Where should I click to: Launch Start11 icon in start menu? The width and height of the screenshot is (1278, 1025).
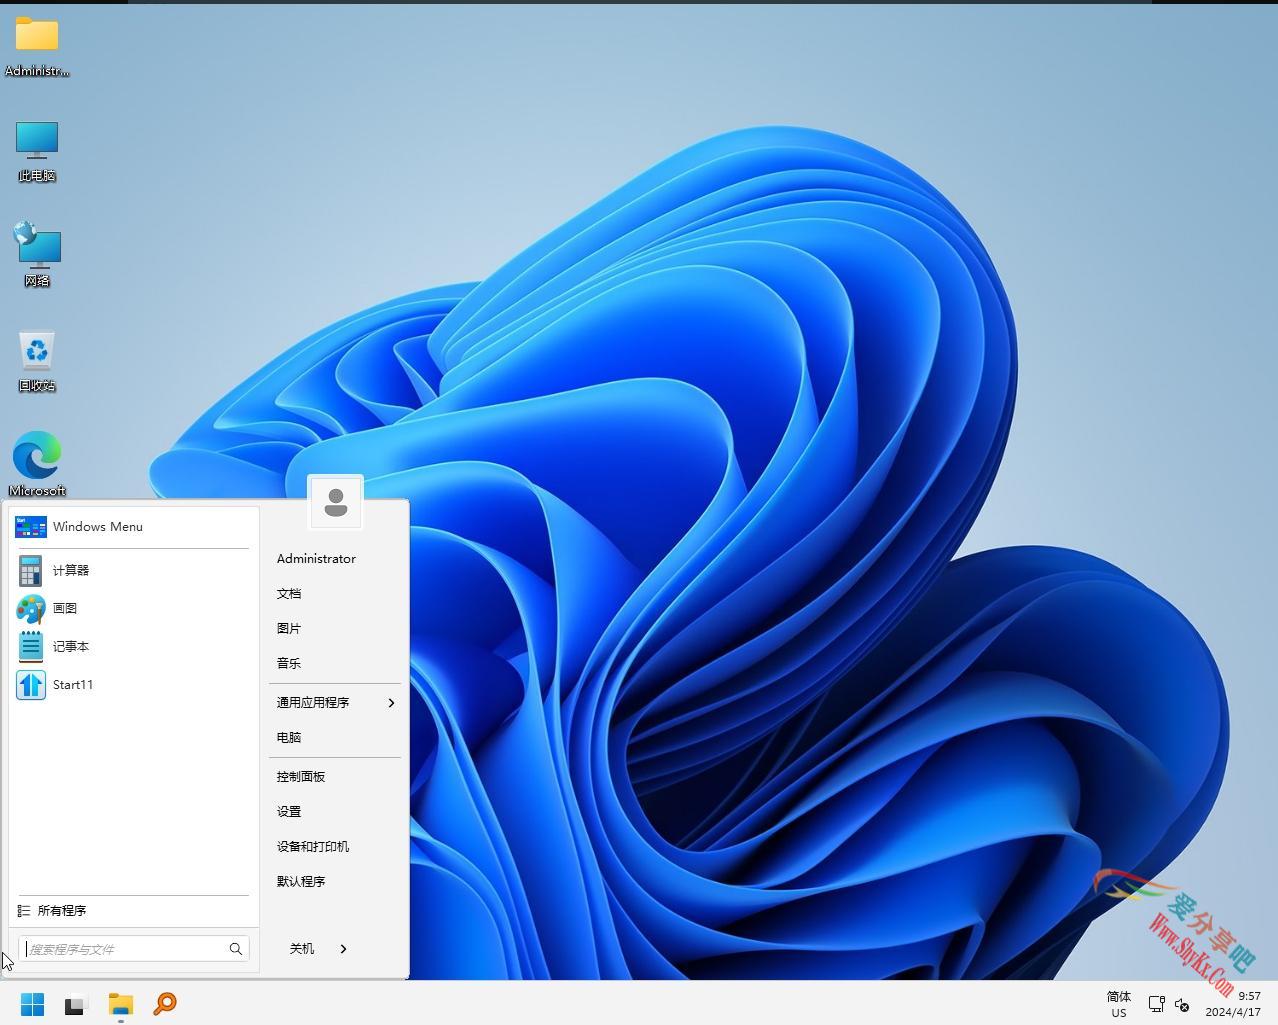[31, 684]
